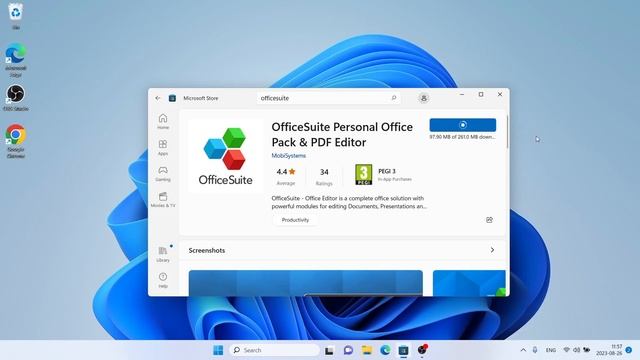Select the OBS Studio desktop shortcut

(x=16, y=98)
